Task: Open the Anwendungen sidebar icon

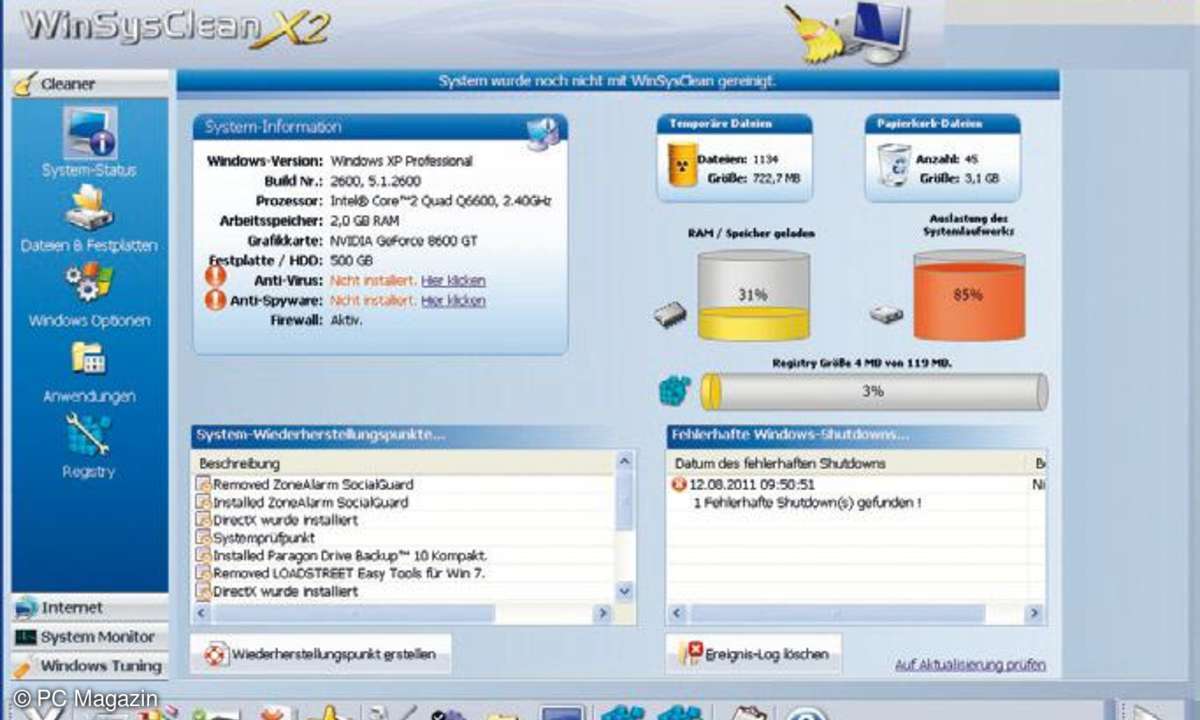Action: tap(90, 359)
